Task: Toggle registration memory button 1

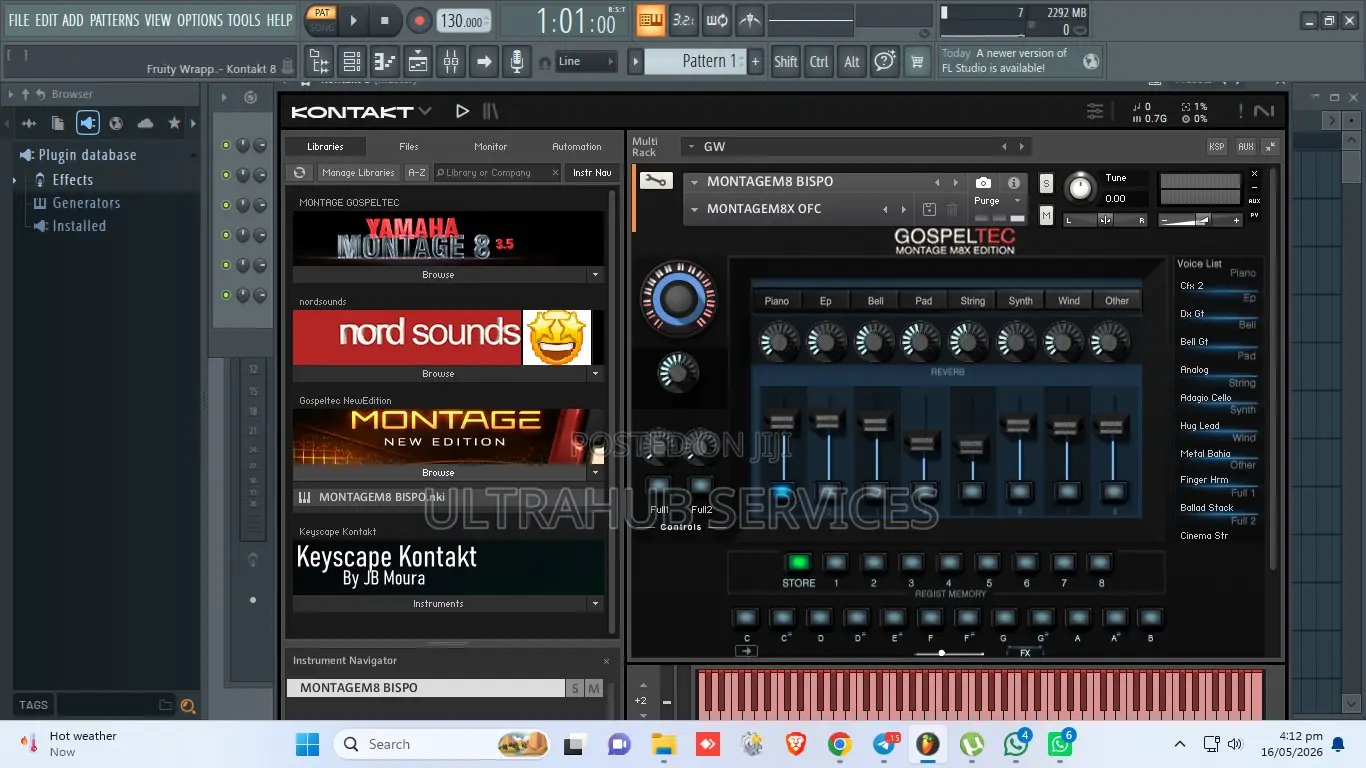Action: [x=836, y=563]
